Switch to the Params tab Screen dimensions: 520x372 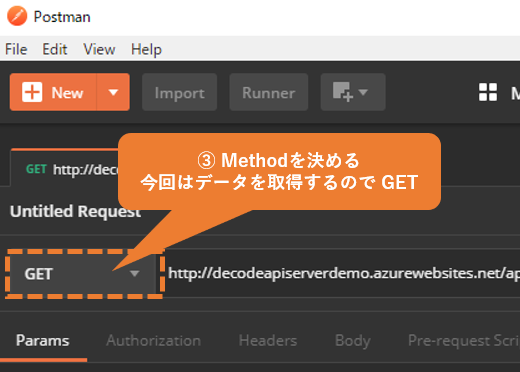tap(43, 341)
